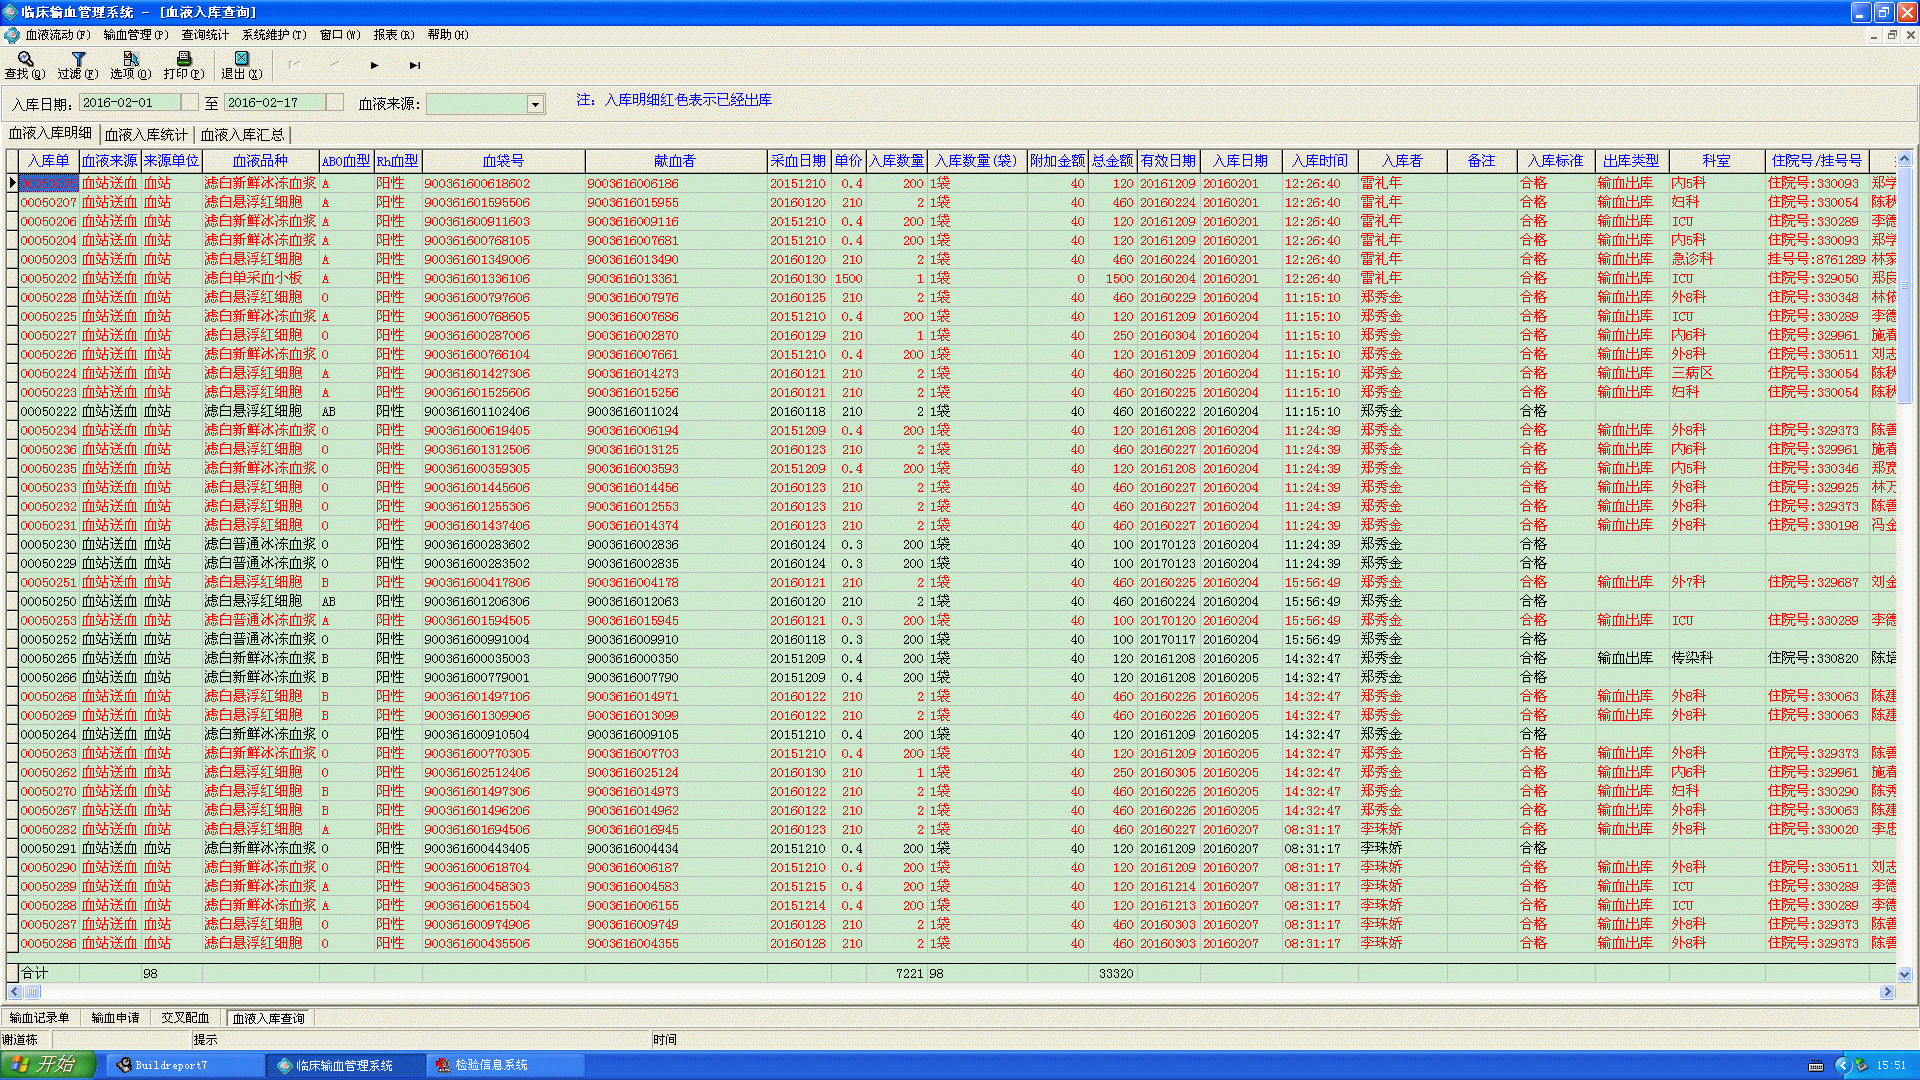Click the 过滤 (Filter) funnel icon
This screenshot has width=1920, height=1080.
[x=78, y=60]
